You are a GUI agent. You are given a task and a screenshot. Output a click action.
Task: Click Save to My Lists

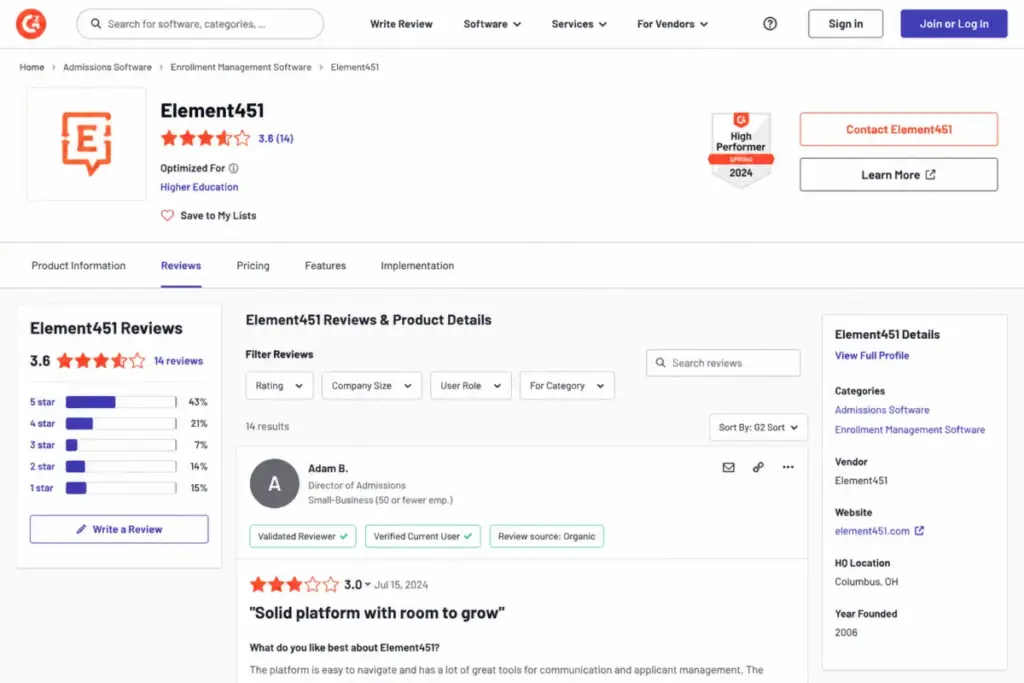pos(218,215)
